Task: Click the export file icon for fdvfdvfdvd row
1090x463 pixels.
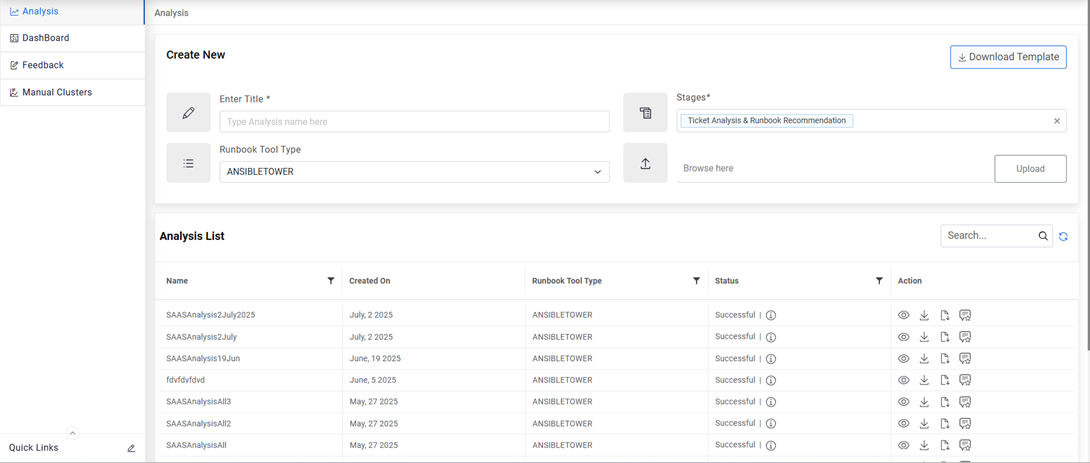Action: point(945,380)
